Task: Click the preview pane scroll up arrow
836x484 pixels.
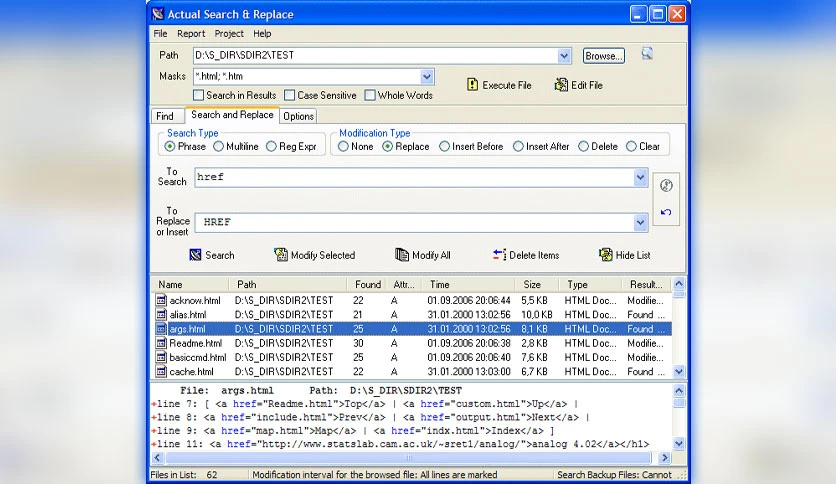Action: pos(679,390)
